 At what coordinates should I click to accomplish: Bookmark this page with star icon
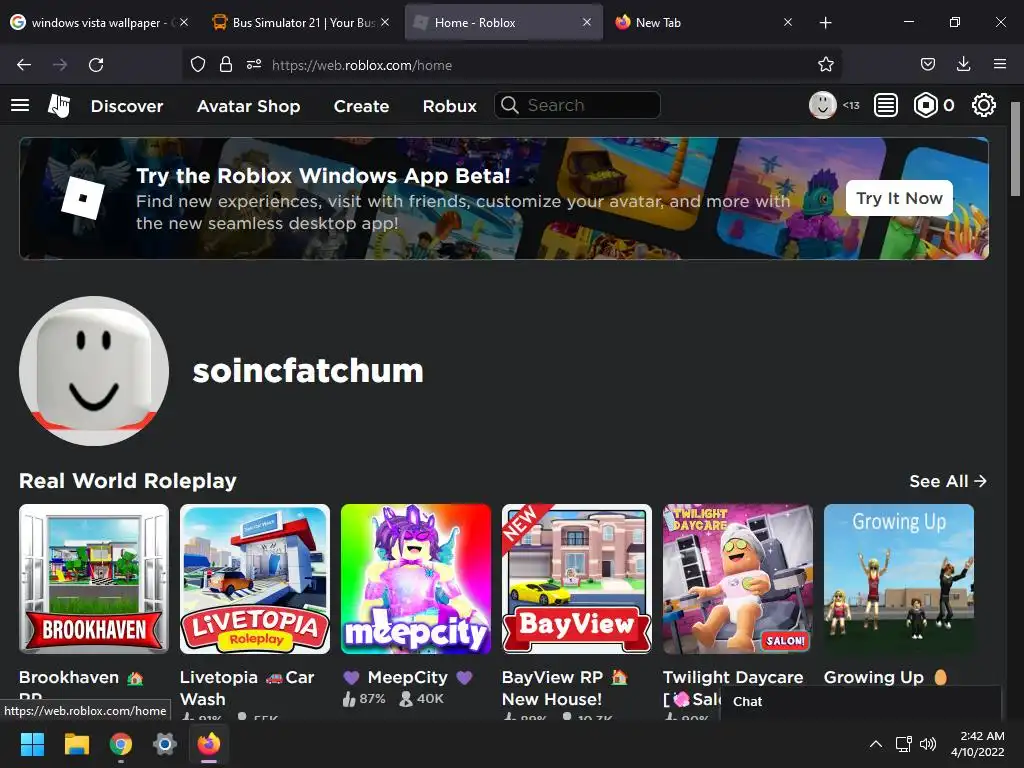(x=825, y=65)
